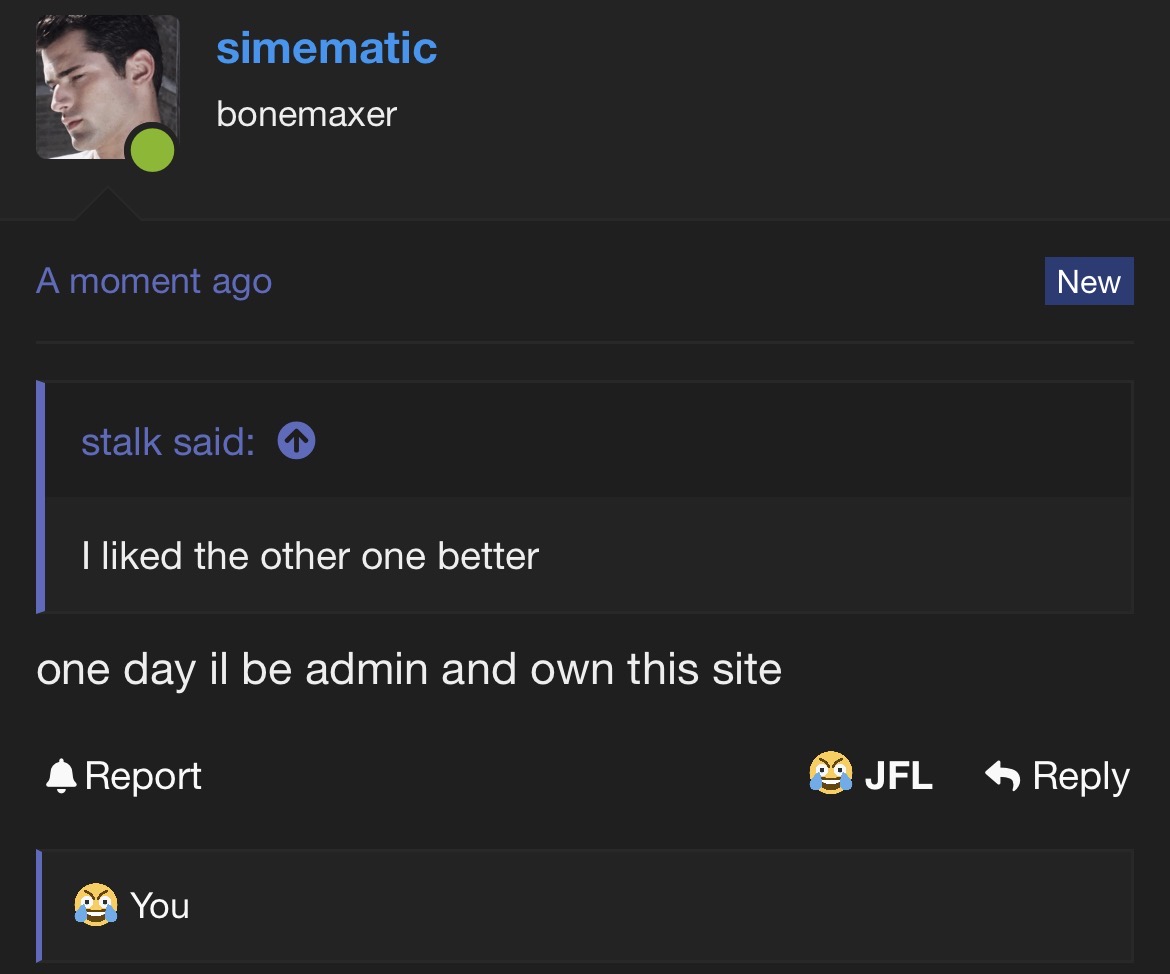Click the New post badge

pos(1089,281)
